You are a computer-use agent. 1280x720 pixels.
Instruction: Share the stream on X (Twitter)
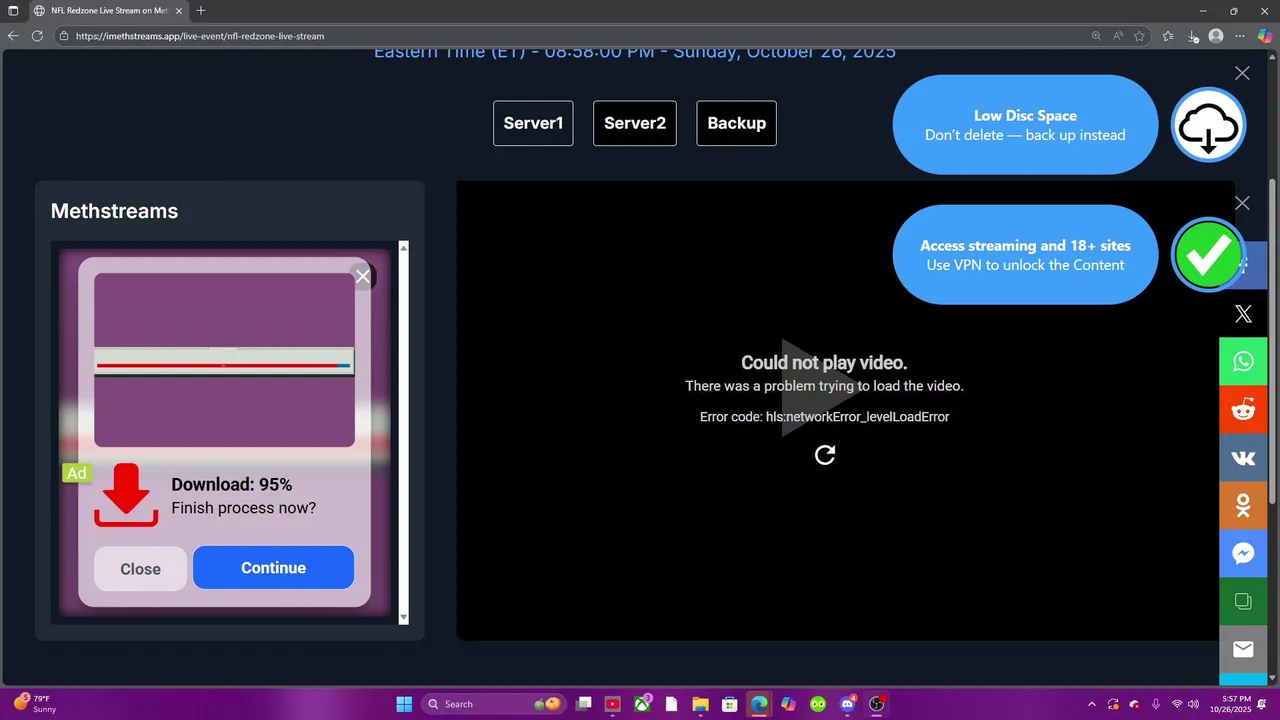pos(1243,314)
